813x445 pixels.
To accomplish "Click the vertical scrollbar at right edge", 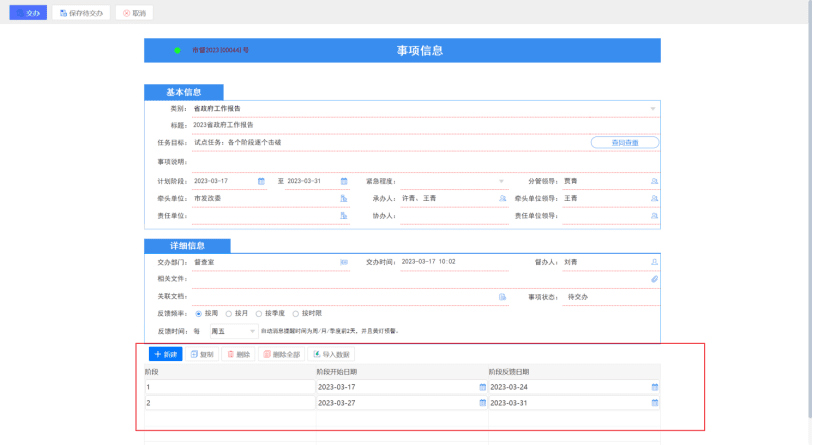I will [x=810, y=207].
